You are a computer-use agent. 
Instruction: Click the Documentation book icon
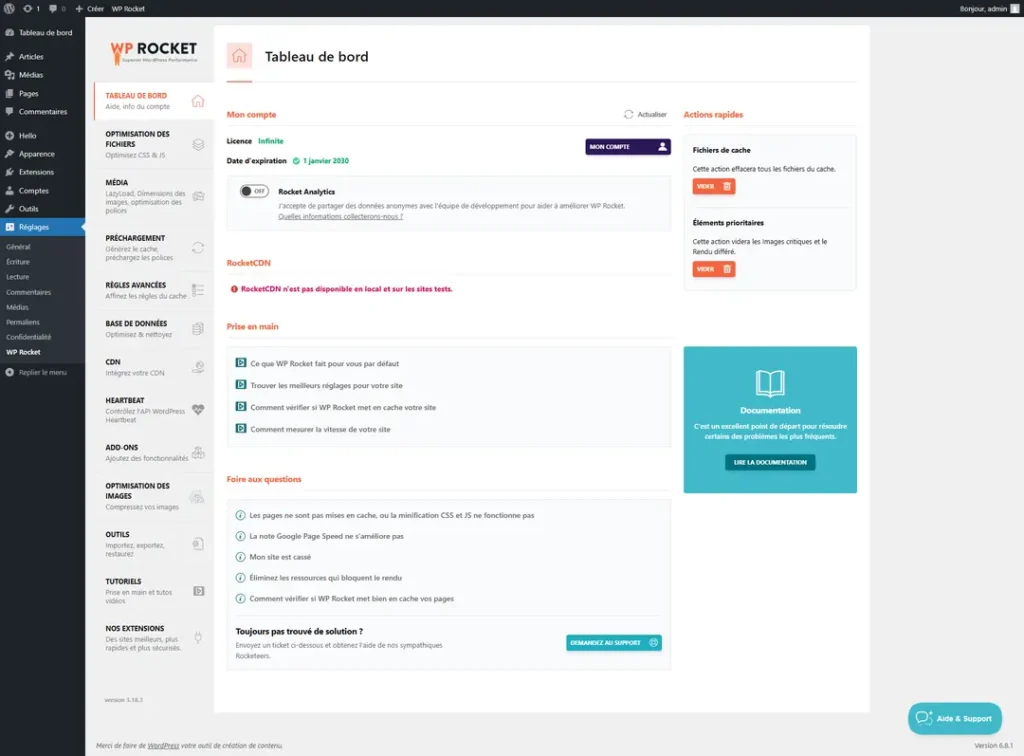tap(770, 383)
